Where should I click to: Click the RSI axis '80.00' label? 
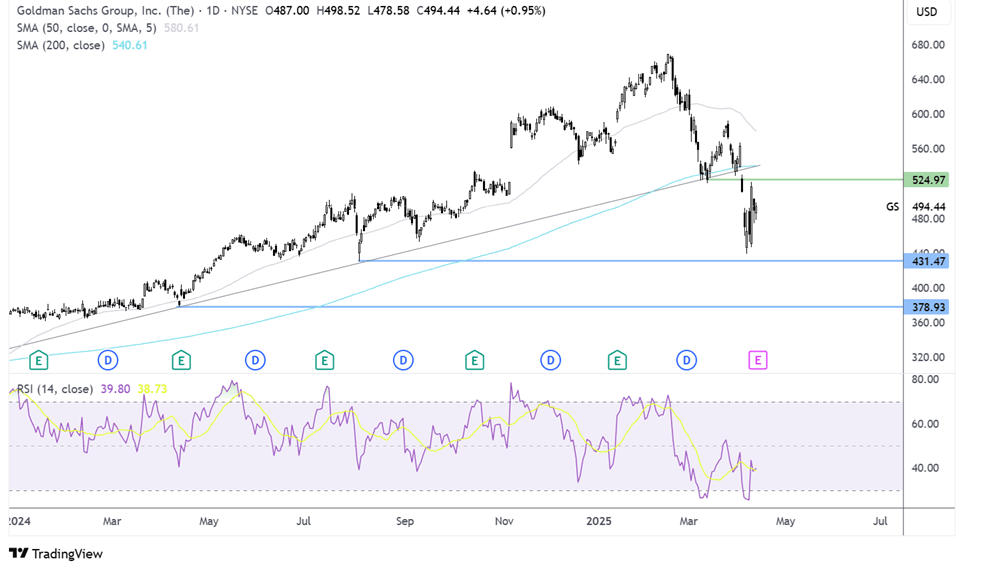[925, 380]
